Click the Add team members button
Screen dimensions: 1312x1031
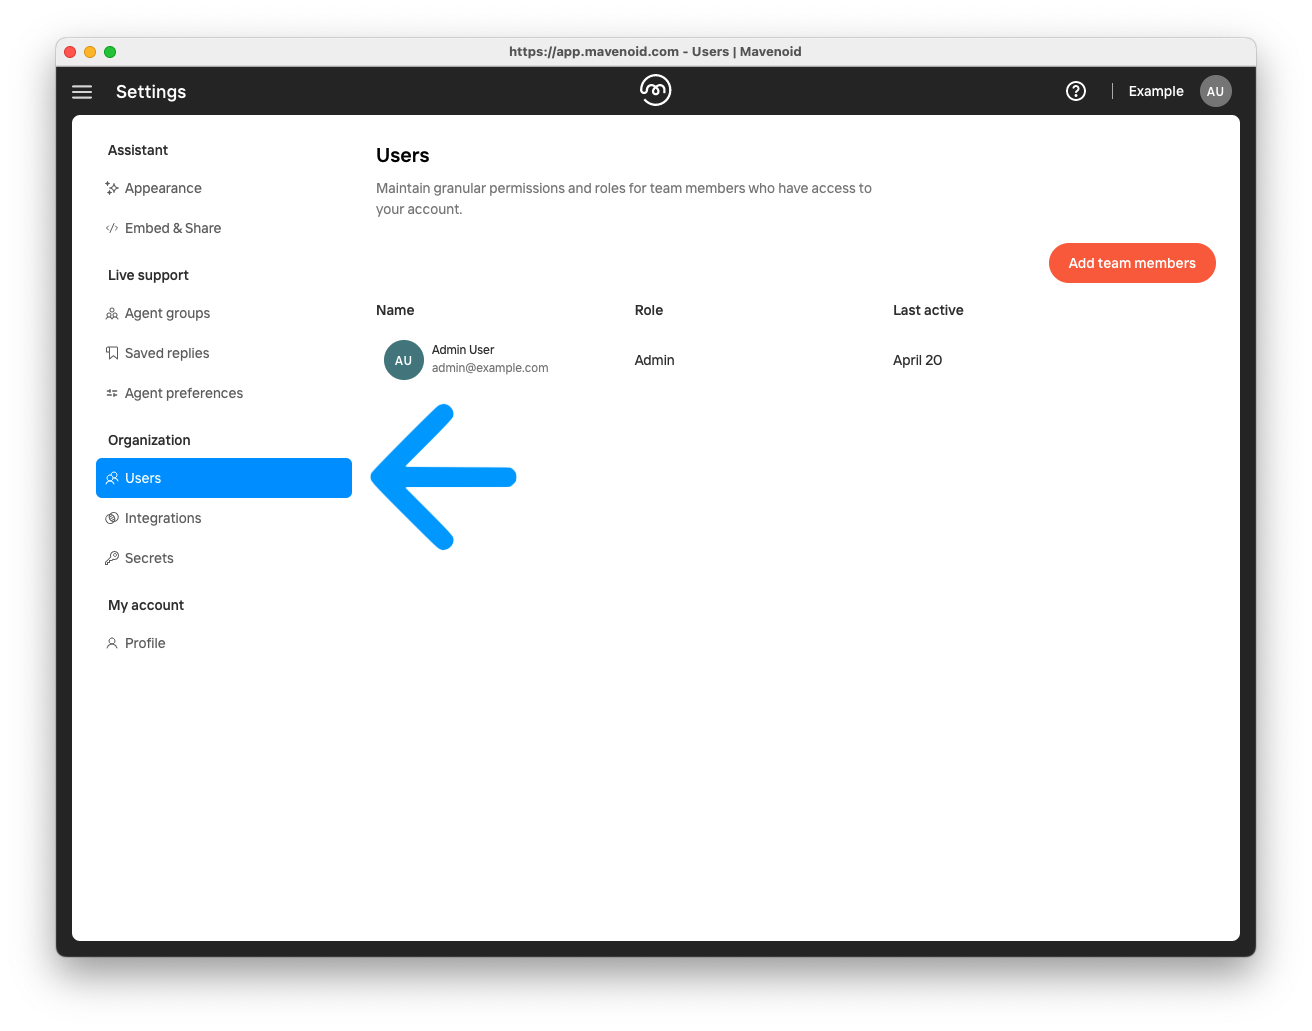pyautogui.click(x=1132, y=263)
